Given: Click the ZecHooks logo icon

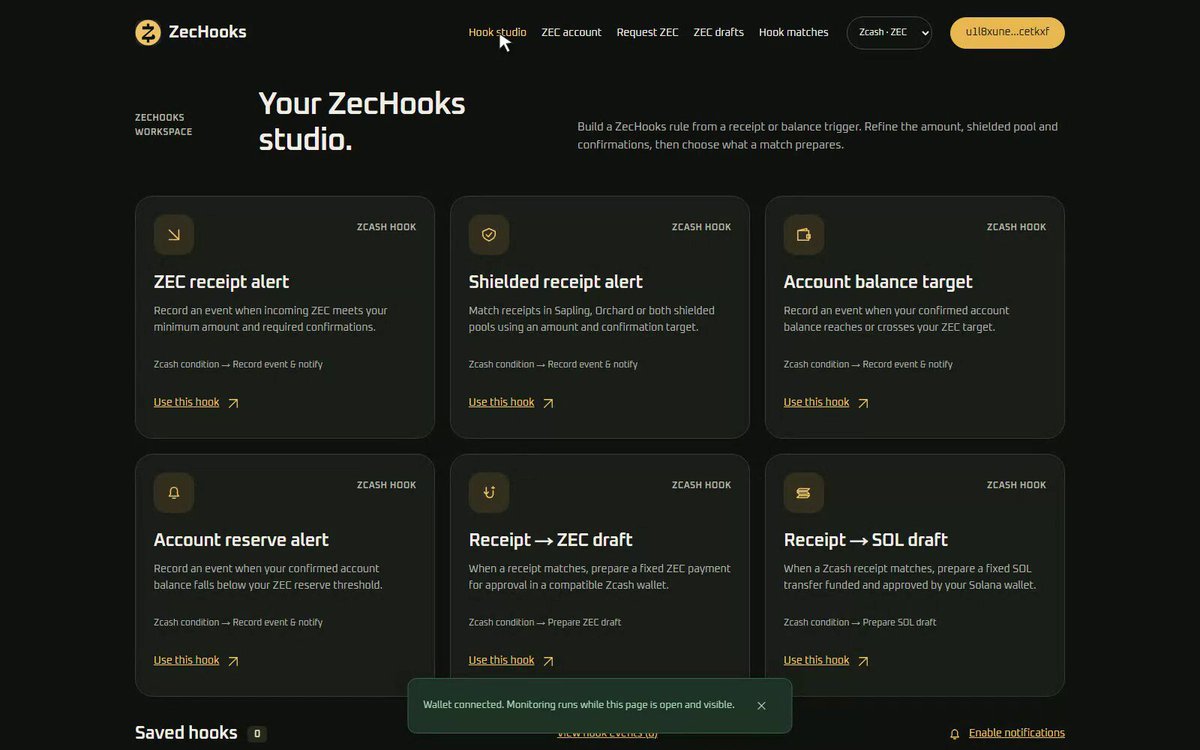Looking at the screenshot, I should click(148, 32).
